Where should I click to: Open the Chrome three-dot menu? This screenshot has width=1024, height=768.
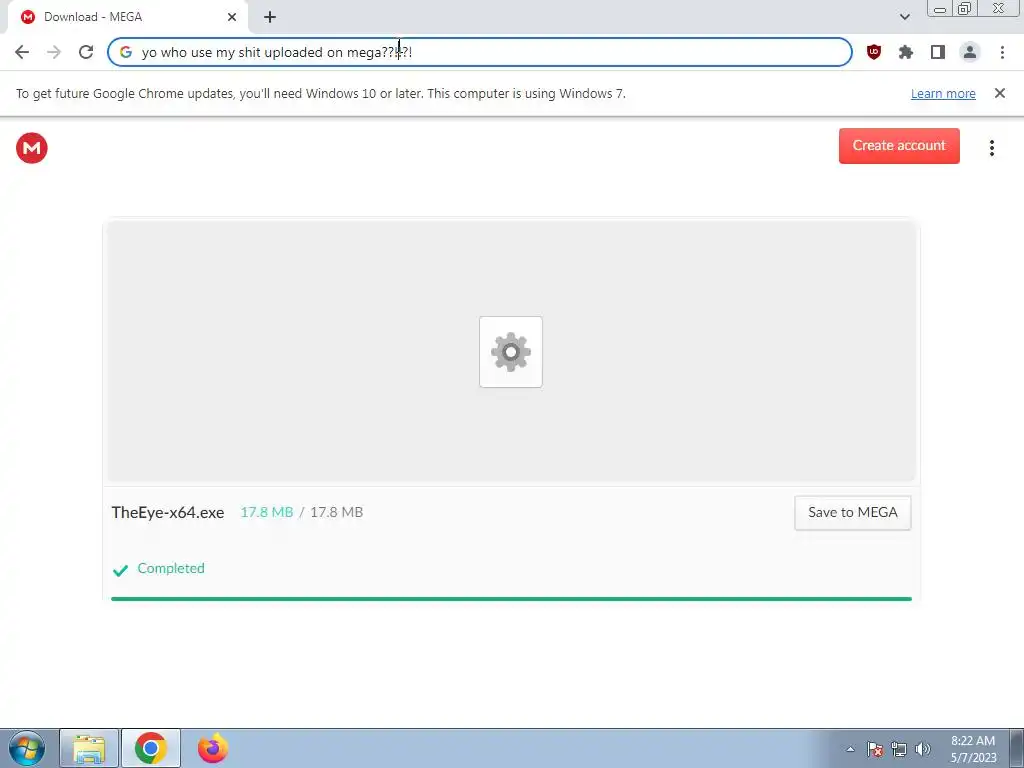pos(1002,52)
